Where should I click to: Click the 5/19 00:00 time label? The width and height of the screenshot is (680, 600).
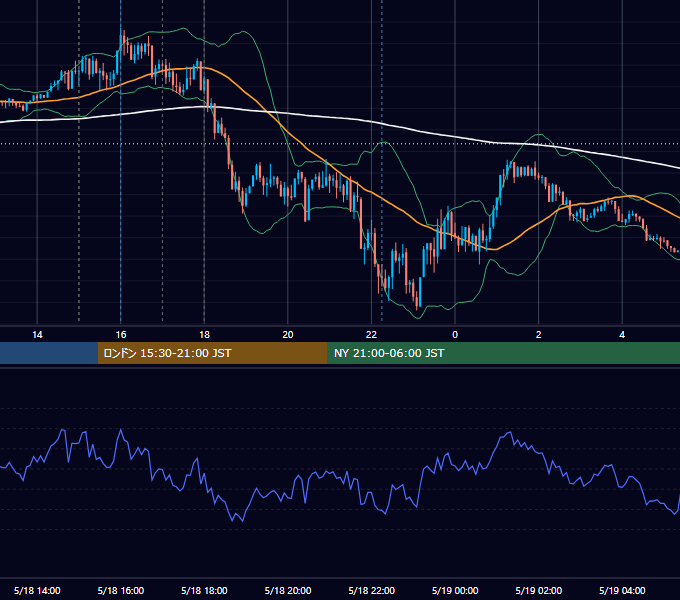click(455, 590)
